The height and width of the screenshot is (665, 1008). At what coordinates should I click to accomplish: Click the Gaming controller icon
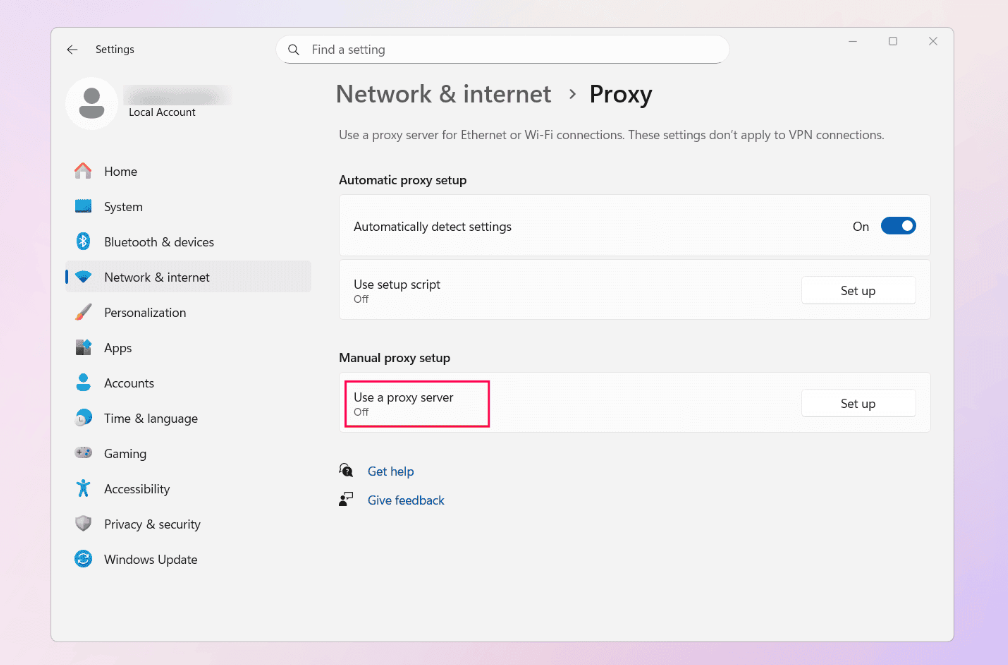pyautogui.click(x=84, y=454)
